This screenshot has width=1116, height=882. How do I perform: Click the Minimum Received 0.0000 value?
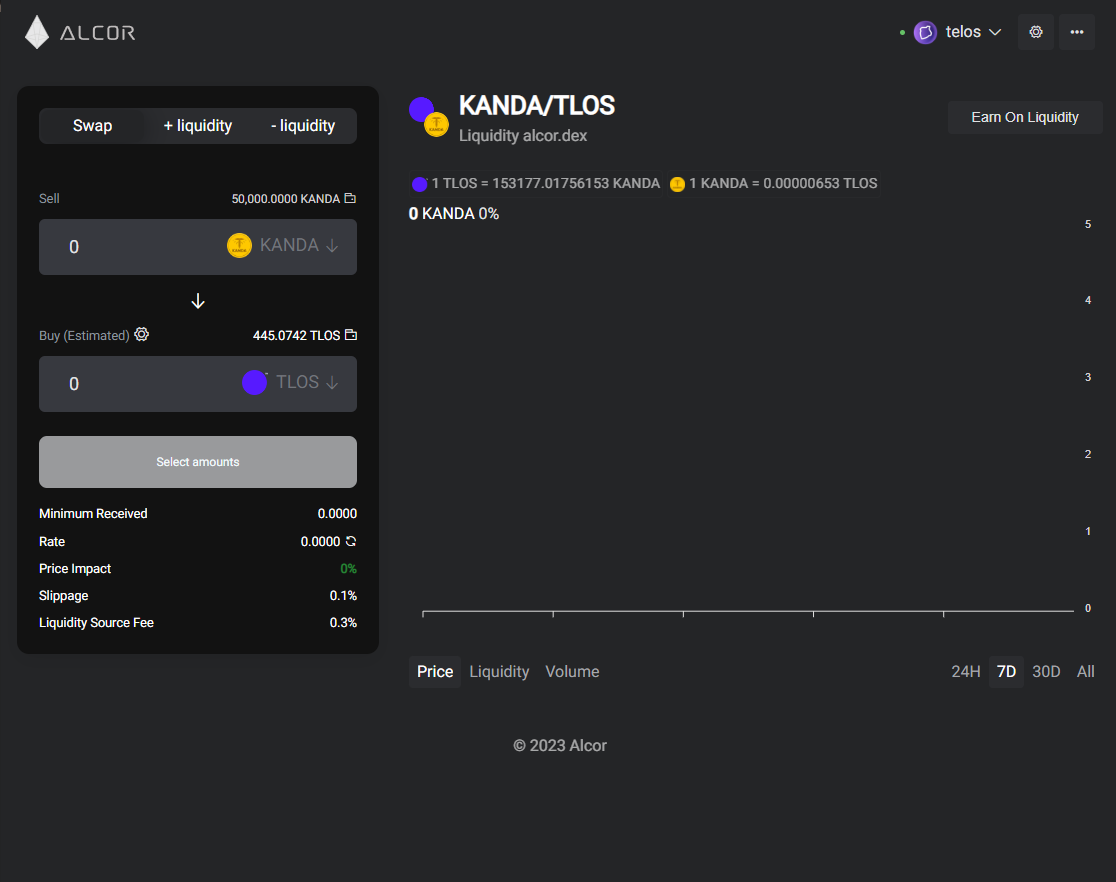pyautogui.click(x=337, y=514)
